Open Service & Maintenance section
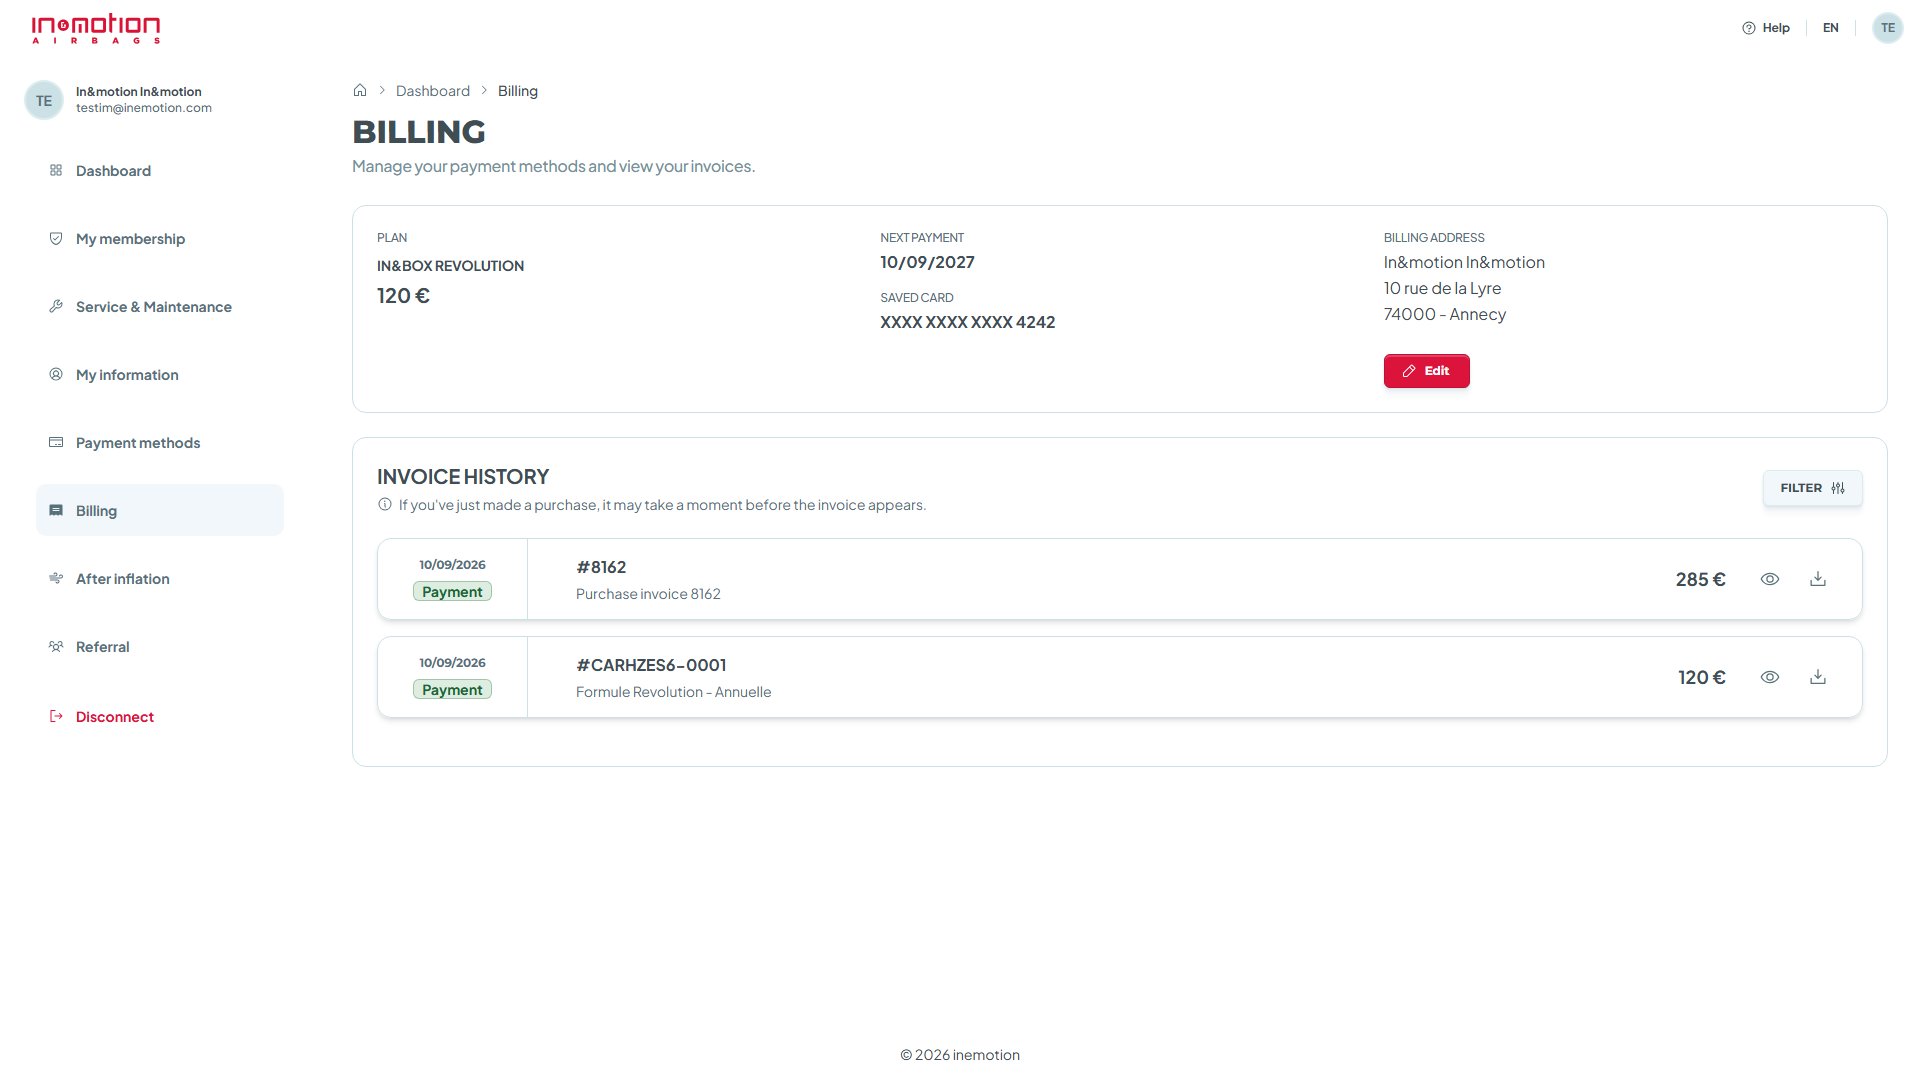1920x1080 pixels. [x=160, y=307]
